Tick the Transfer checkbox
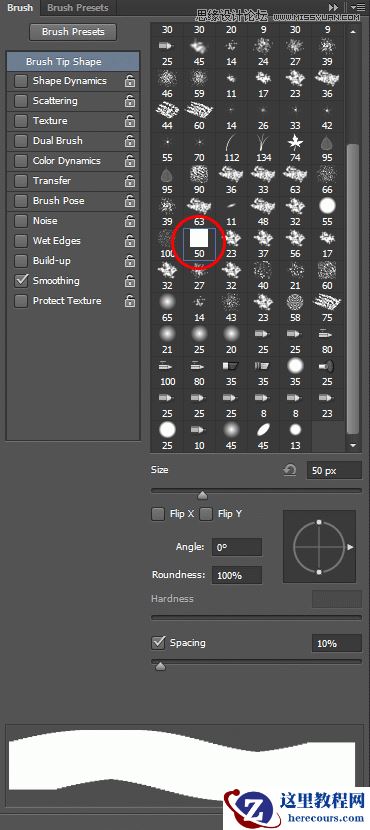Screen dimensions: 370x830 (21, 181)
